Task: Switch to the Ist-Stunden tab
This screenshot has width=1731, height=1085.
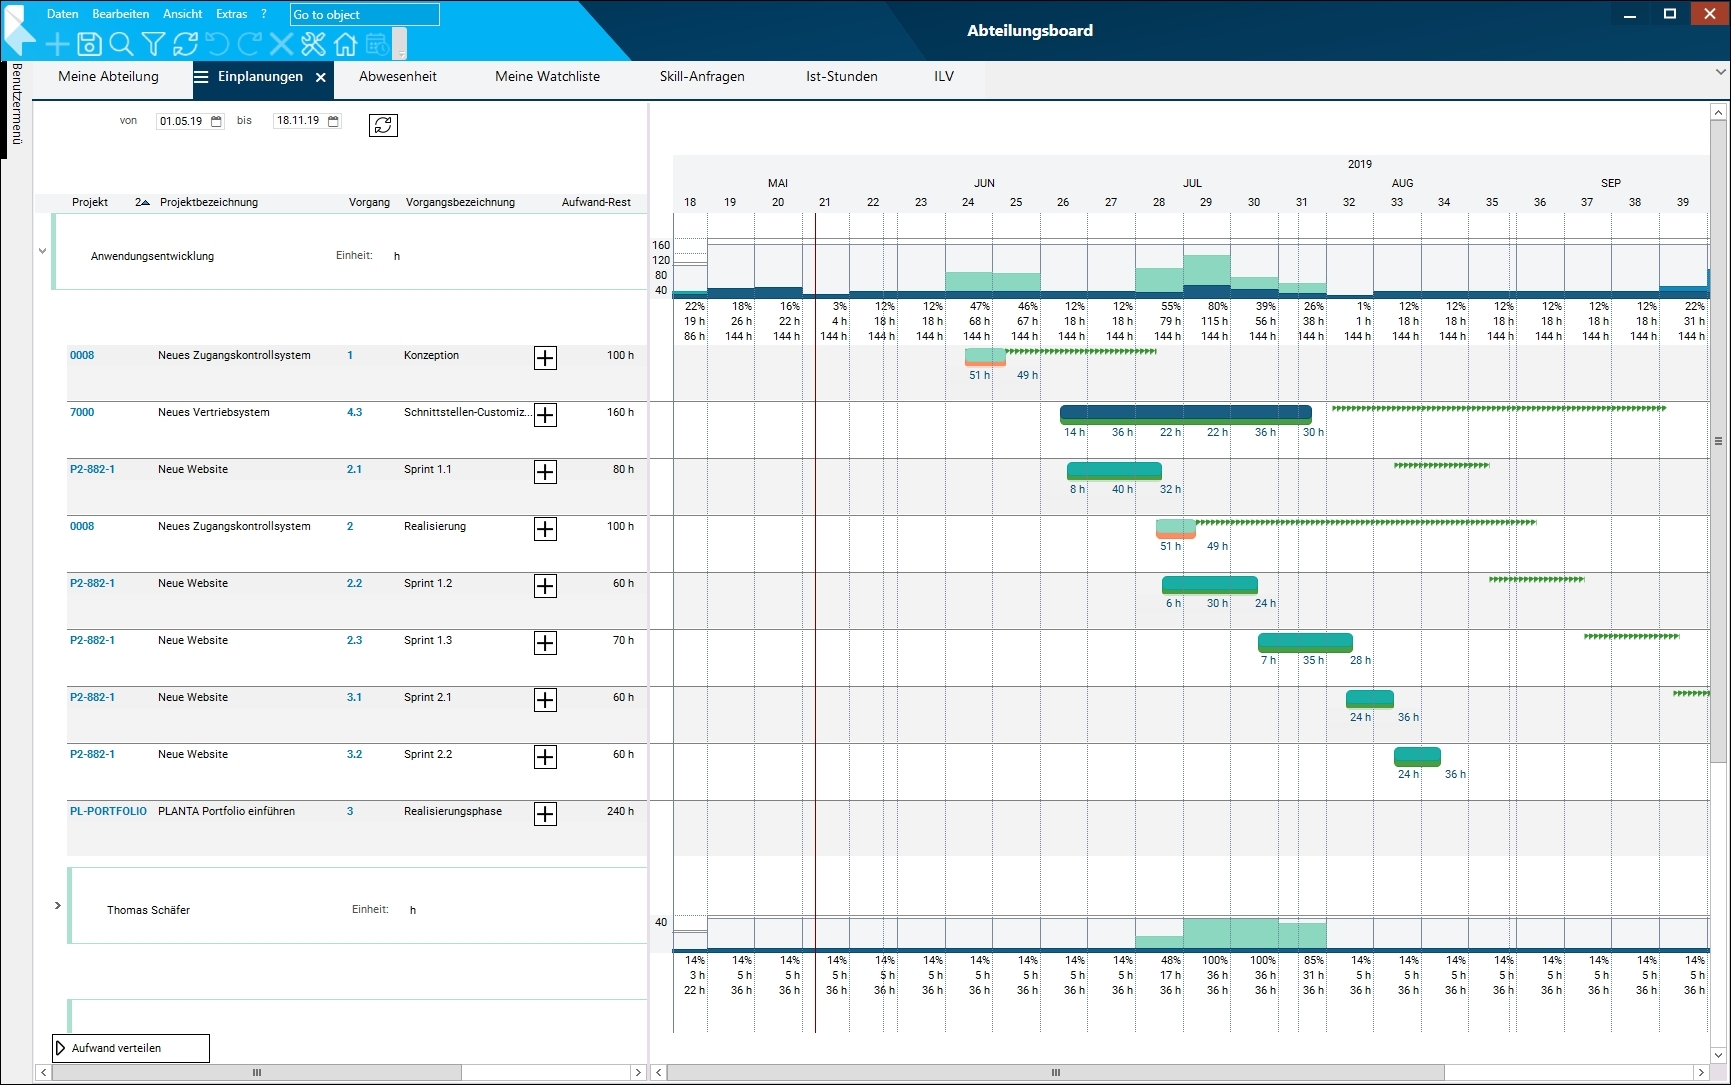Action: coord(842,77)
